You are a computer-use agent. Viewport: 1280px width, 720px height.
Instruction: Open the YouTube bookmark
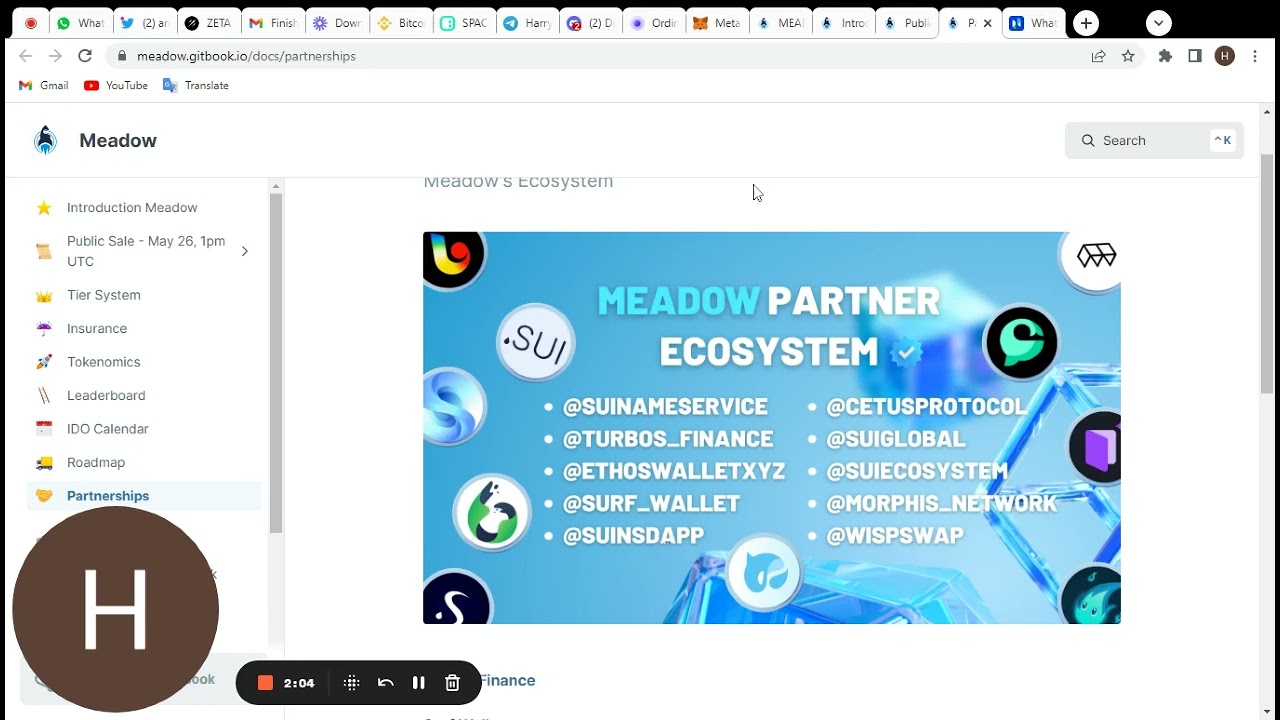tap(116, 85)
